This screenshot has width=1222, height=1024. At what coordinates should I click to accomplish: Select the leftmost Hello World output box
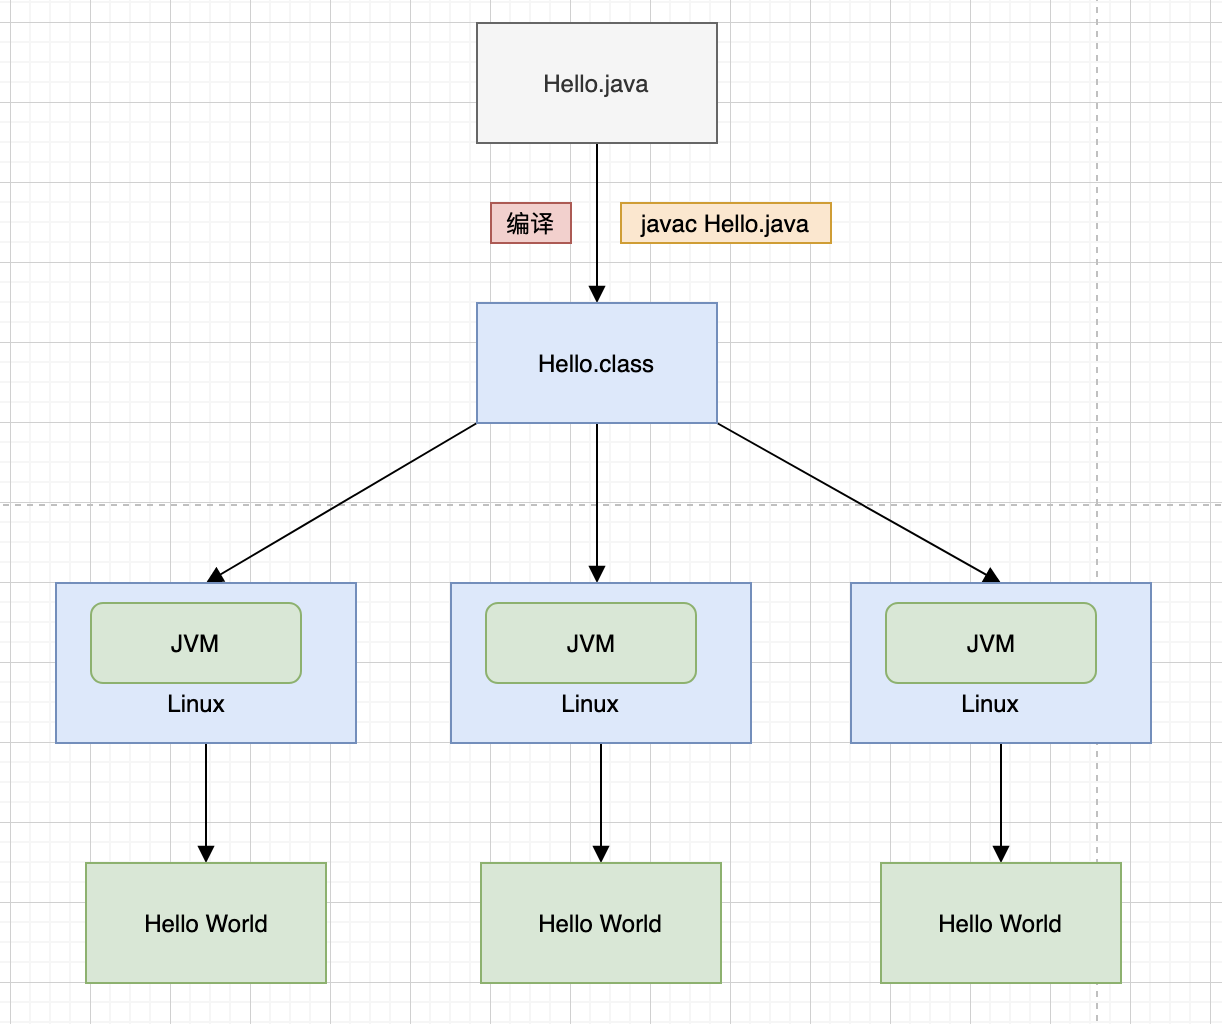pos(205,923)
